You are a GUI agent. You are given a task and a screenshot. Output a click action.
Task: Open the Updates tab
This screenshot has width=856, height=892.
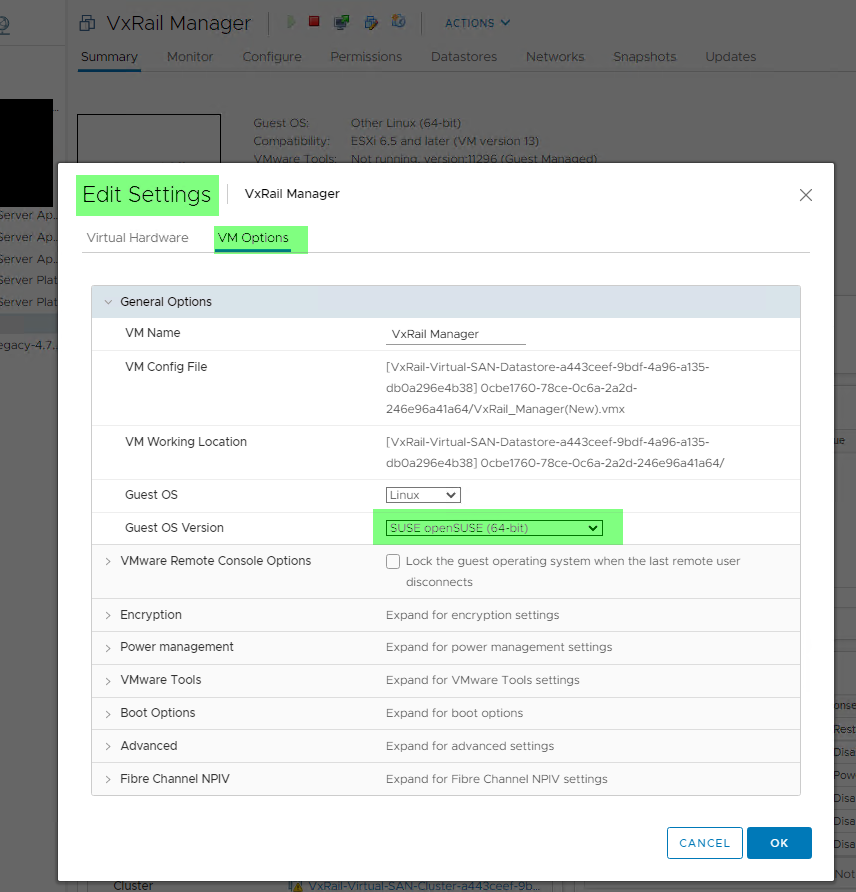tap(730, 57)
